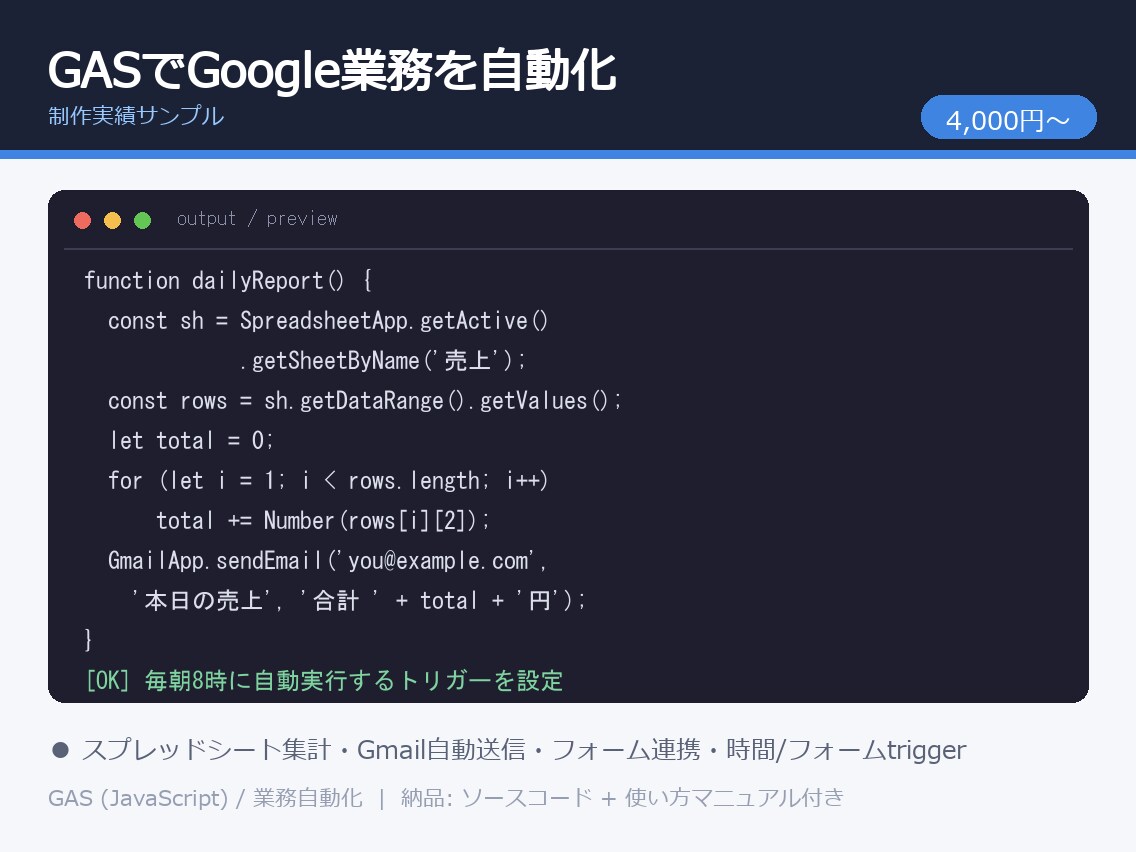Click the .getSheetByName('売上') line
1136x852 pixels.
383,360
